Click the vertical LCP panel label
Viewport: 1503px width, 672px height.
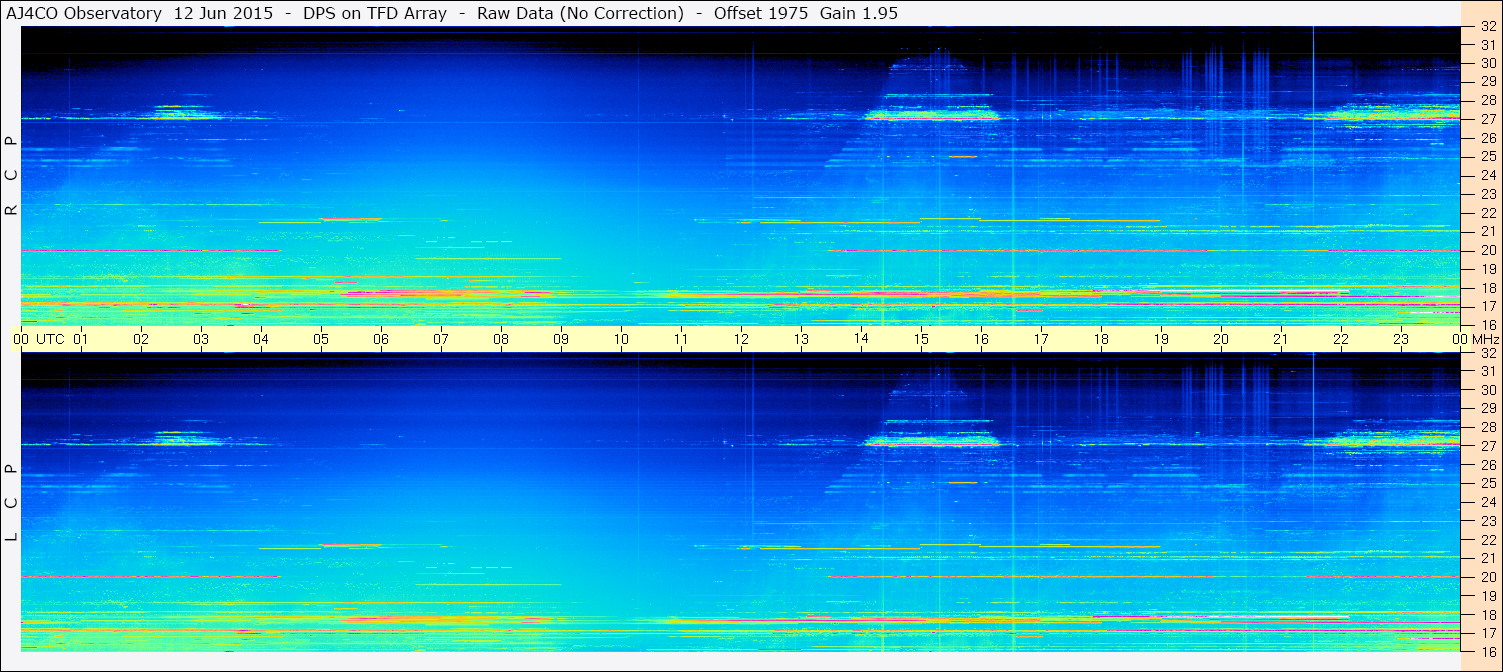pos(11,503)
